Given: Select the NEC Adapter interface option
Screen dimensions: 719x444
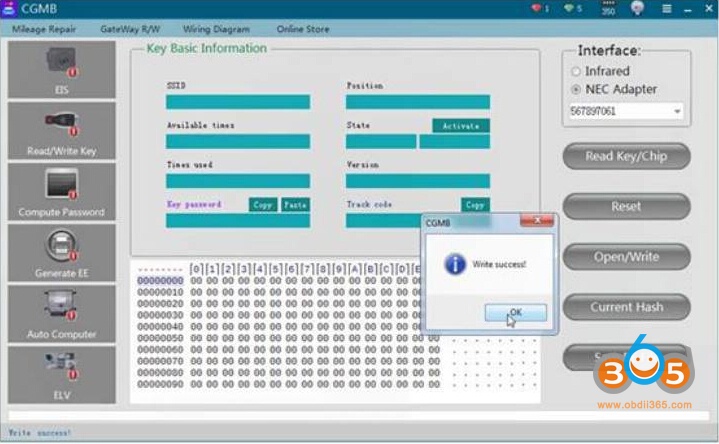Looking at the screenshot, I should coord(576,90).
